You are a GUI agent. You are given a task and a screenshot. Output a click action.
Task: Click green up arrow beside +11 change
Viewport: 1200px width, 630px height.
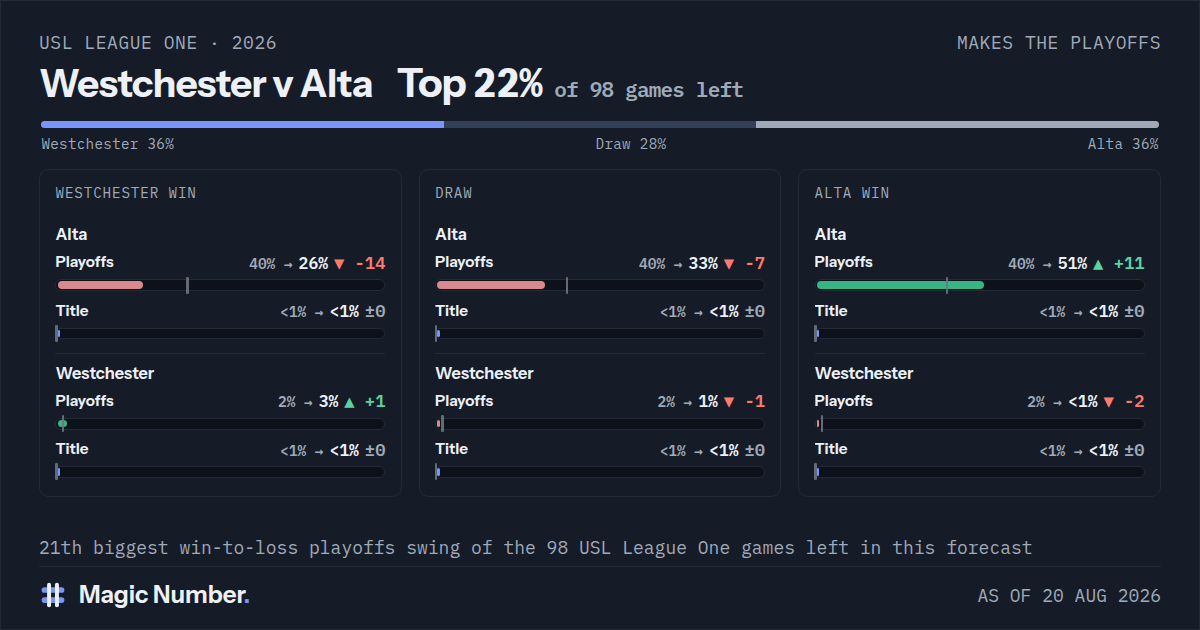click(1099, 264)
